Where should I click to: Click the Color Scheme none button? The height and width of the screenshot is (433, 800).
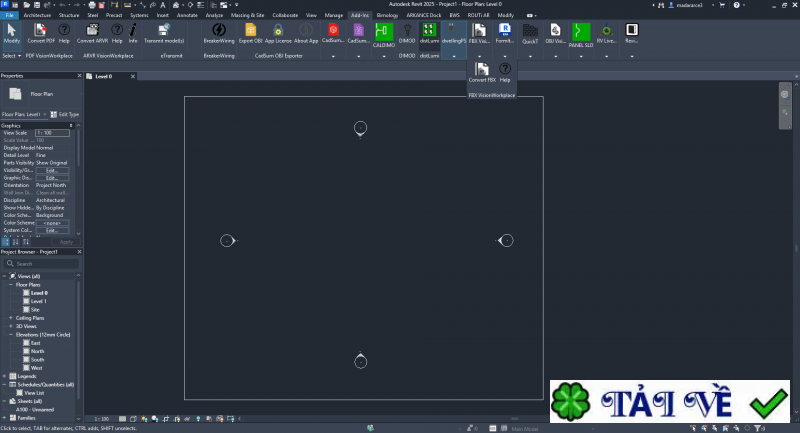(52, 223)
